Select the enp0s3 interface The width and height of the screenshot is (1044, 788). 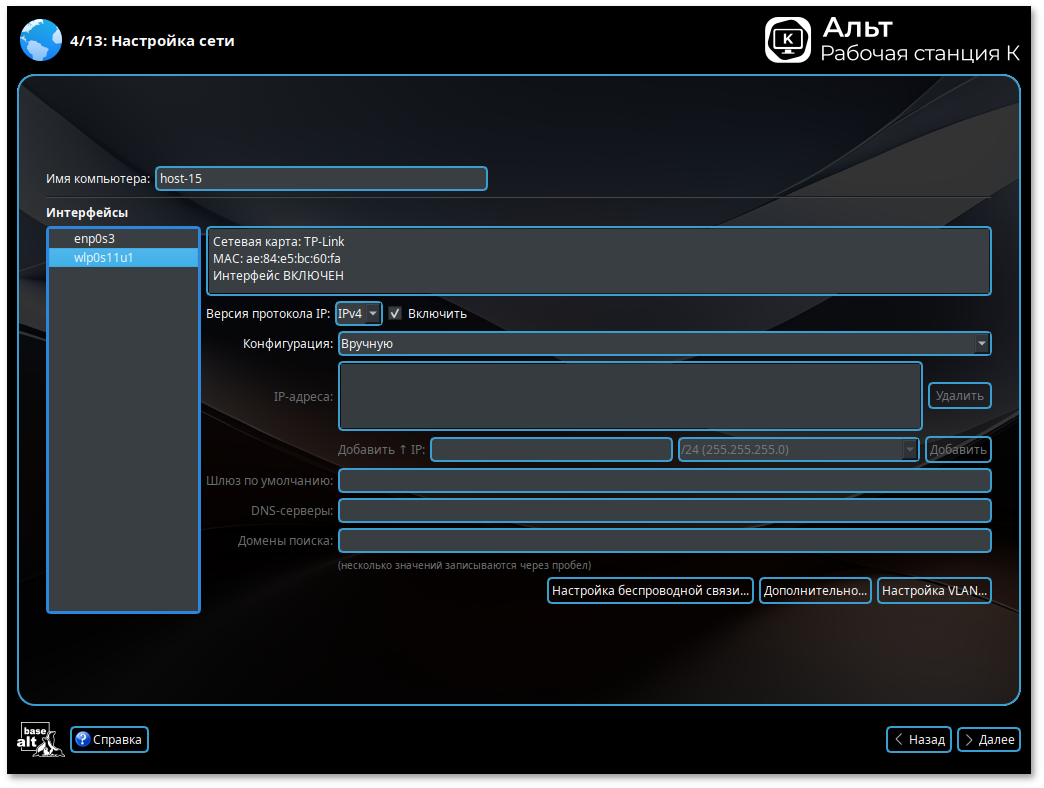[x=95, y=239]
